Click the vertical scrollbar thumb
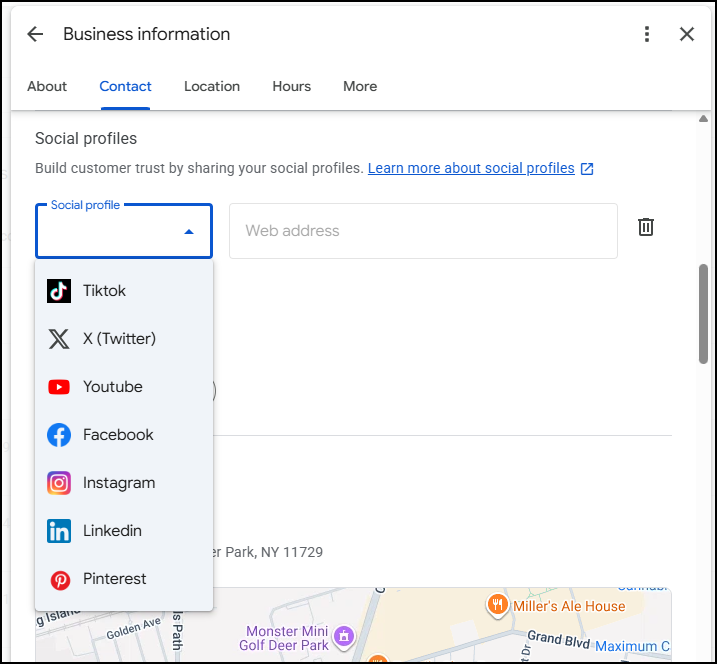717x664 pixels. coord(703,314)
